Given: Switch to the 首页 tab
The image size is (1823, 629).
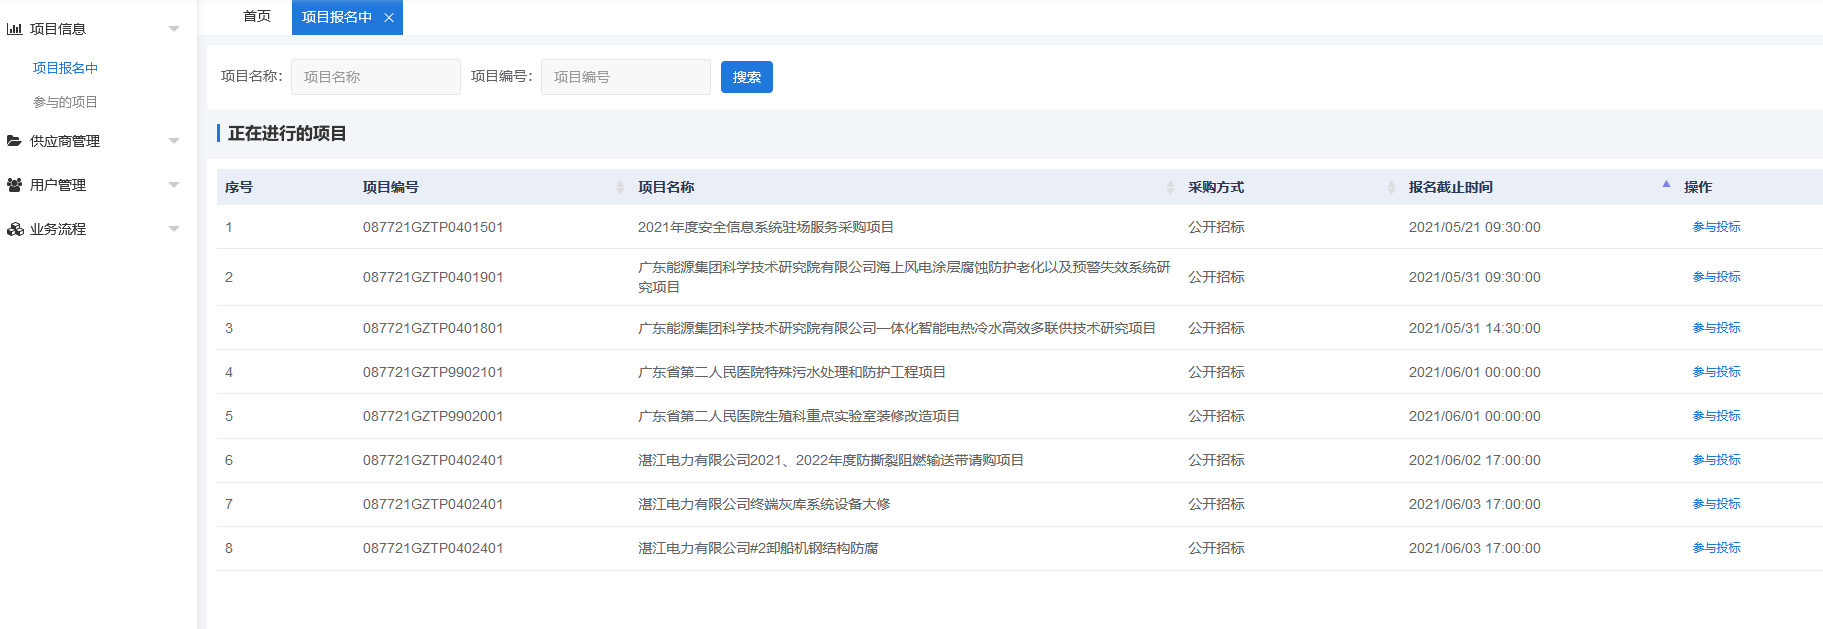Looking at the screenshot, I should pyautogui.click(x=257, y=17).
